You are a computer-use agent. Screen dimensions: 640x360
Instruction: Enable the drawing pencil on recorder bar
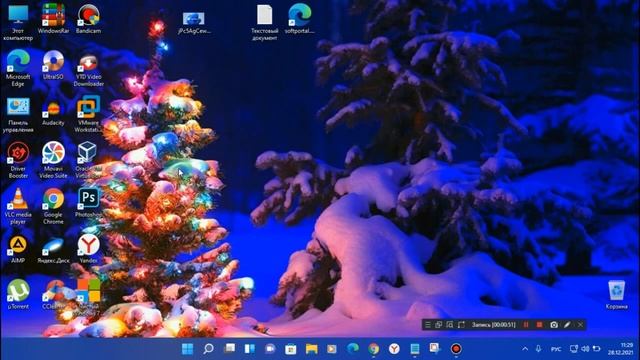[567, 325]
